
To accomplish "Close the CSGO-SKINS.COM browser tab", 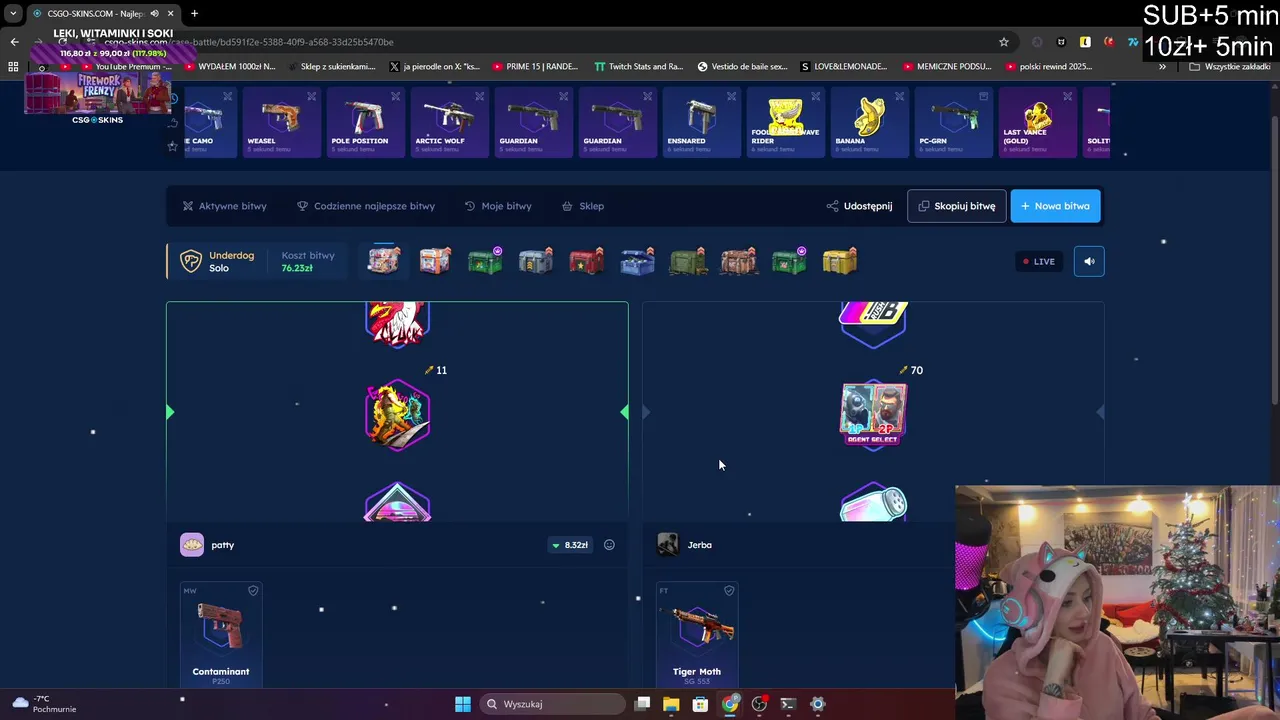I will point(171,13).
